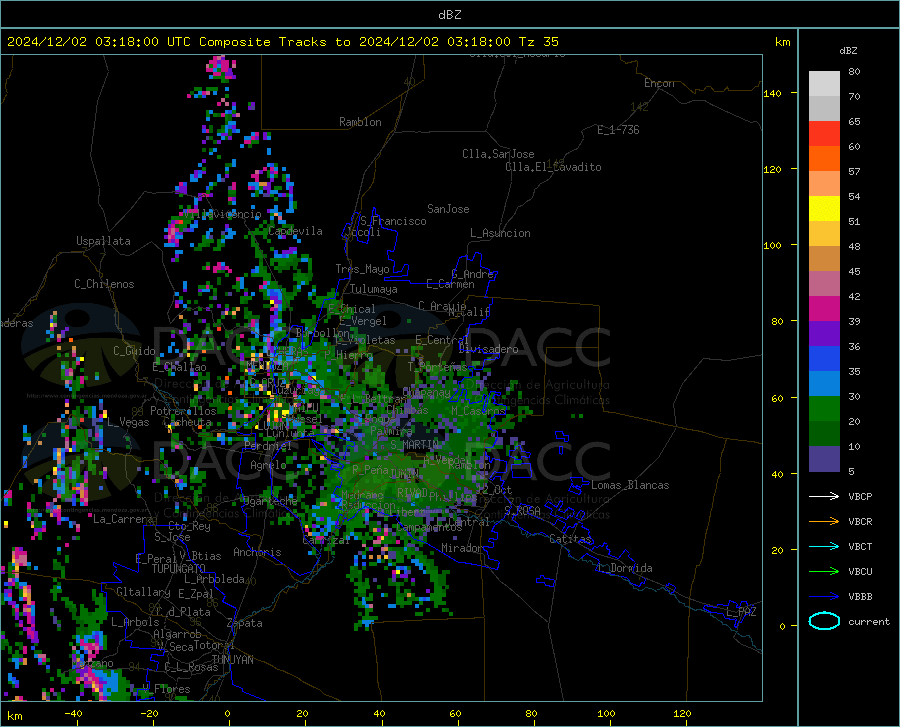Click the 'S_MARTIN' map label
Screen dimensions: 900x727
tap(414, 444)
